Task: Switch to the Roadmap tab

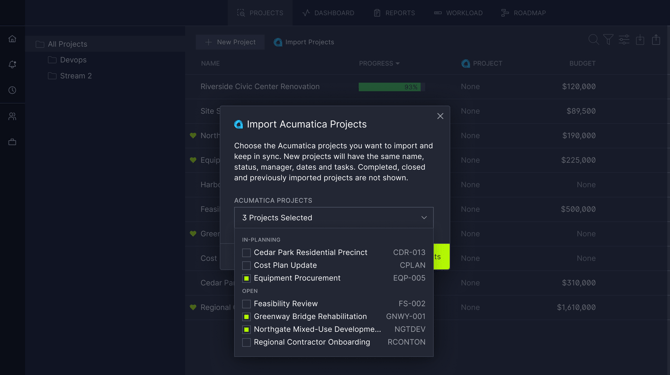Action: click(x=523, y=13)
